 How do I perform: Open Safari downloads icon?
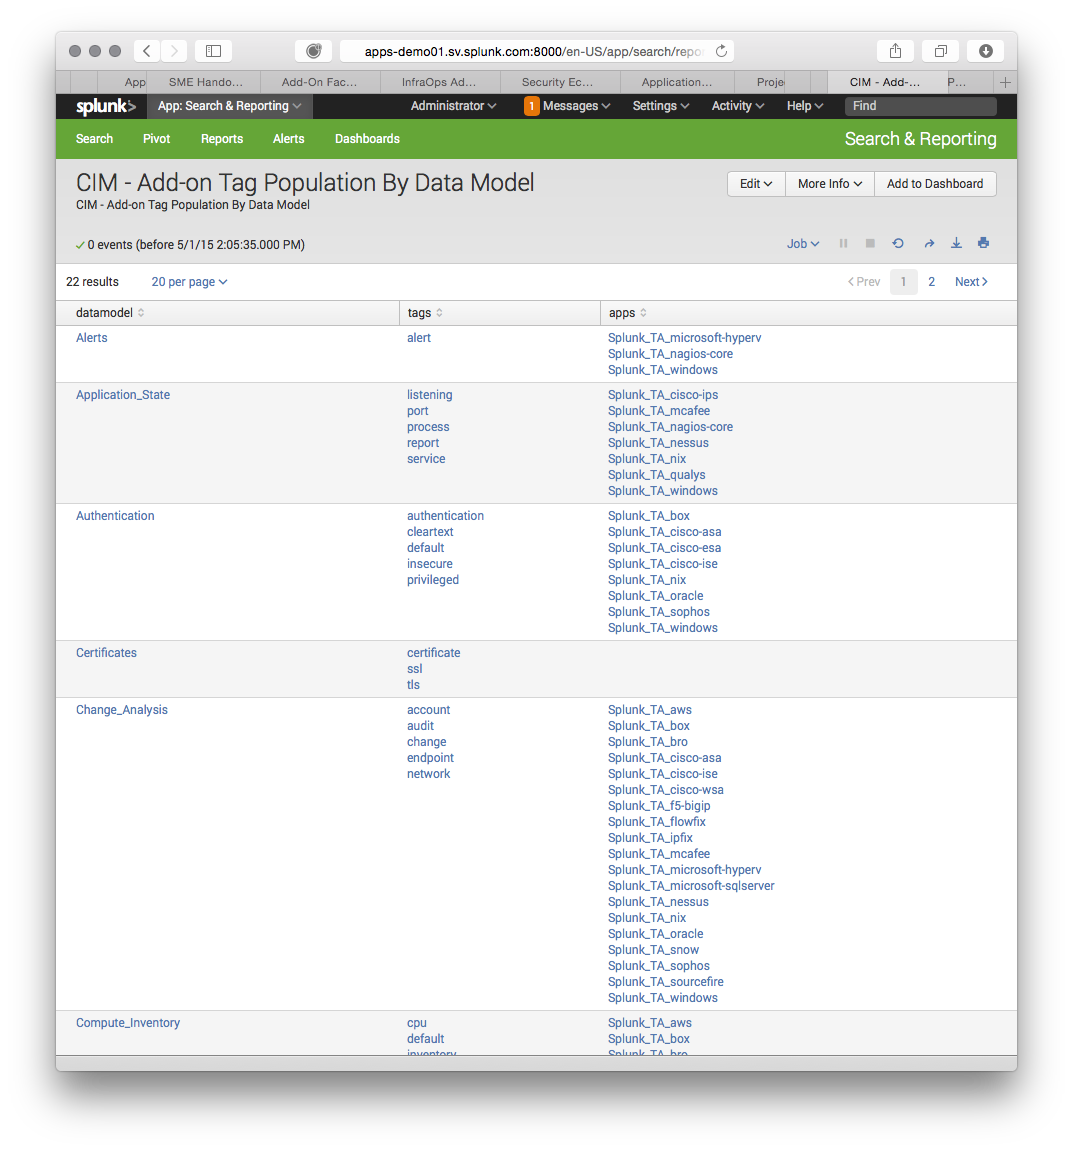(x=986, y=51)
